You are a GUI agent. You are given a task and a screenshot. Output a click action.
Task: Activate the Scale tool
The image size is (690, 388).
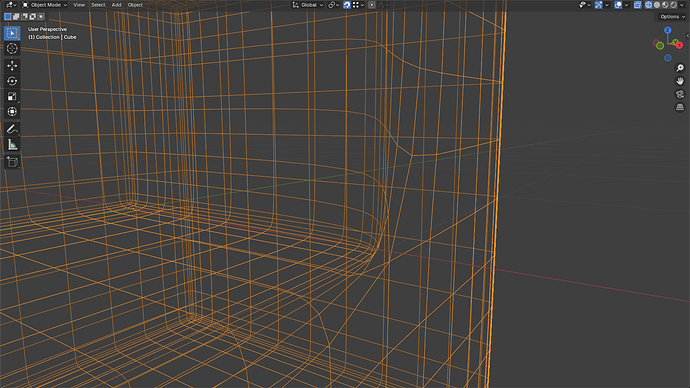pyautogui.click(x=12, y=96)
